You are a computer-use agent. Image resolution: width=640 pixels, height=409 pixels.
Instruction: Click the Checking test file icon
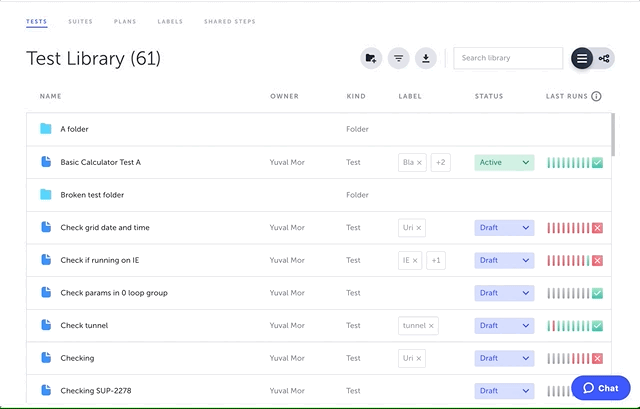coord(46,358)
